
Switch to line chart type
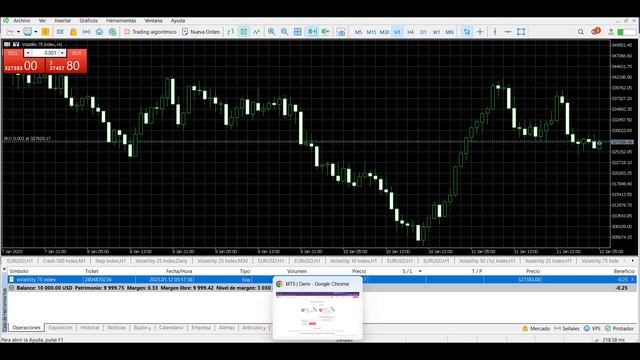[x=257, y=31]
